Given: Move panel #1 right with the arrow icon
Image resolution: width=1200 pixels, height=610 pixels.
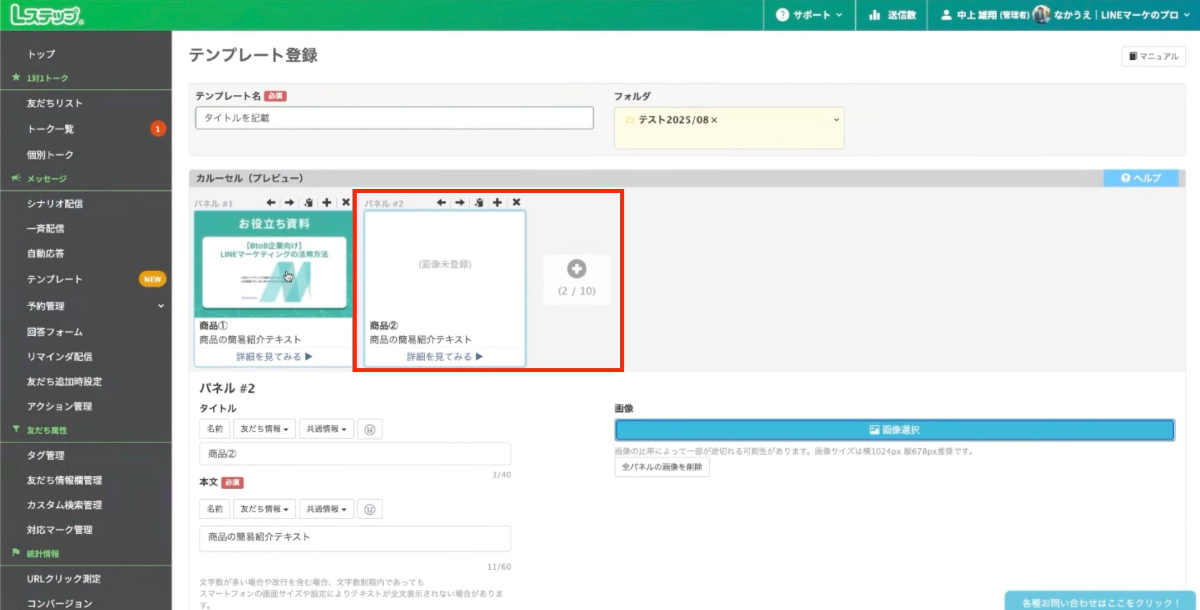Looking at the screenshot, I should pos(289,202).
